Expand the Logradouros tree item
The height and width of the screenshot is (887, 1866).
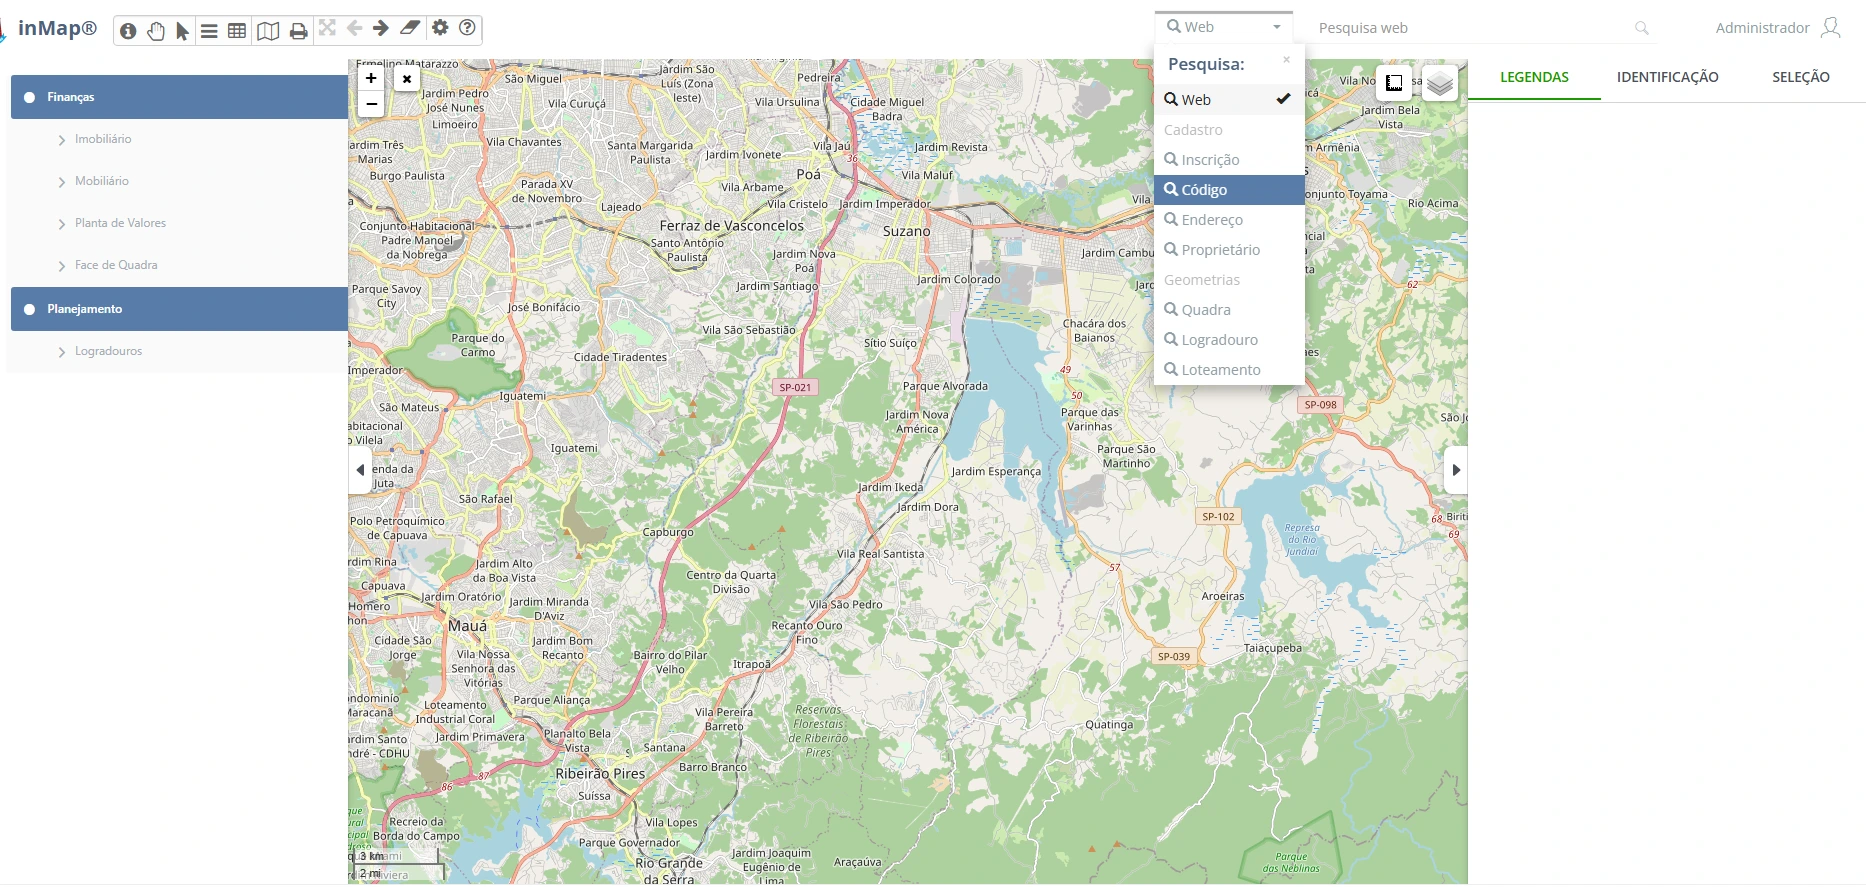[62, 352]
